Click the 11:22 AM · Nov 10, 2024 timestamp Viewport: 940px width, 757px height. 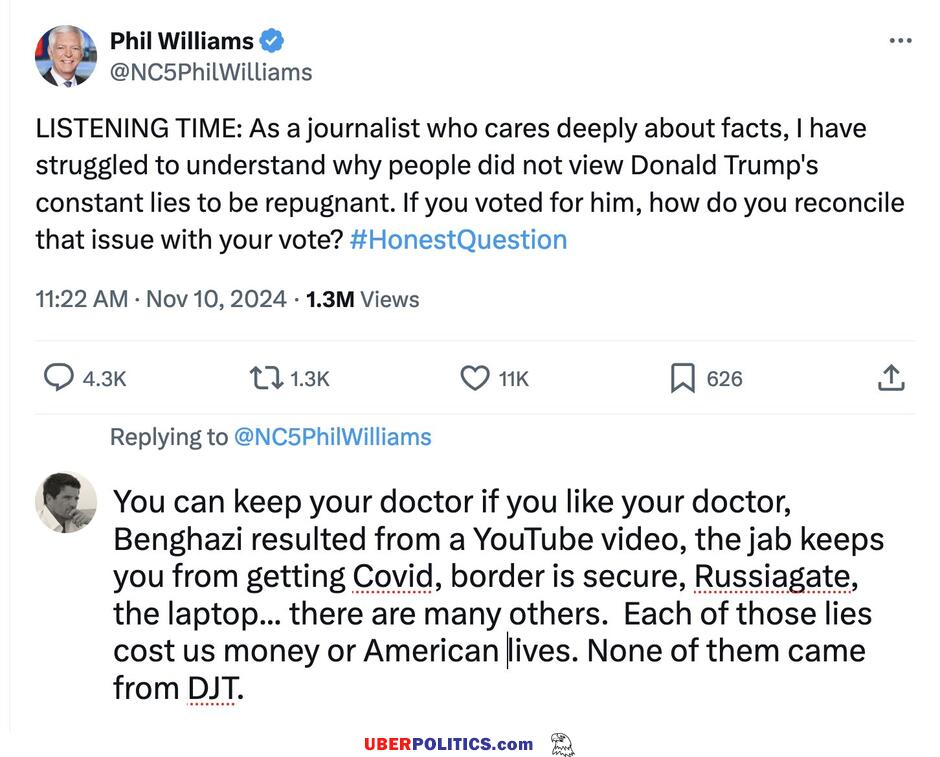[x=161, y=299]
